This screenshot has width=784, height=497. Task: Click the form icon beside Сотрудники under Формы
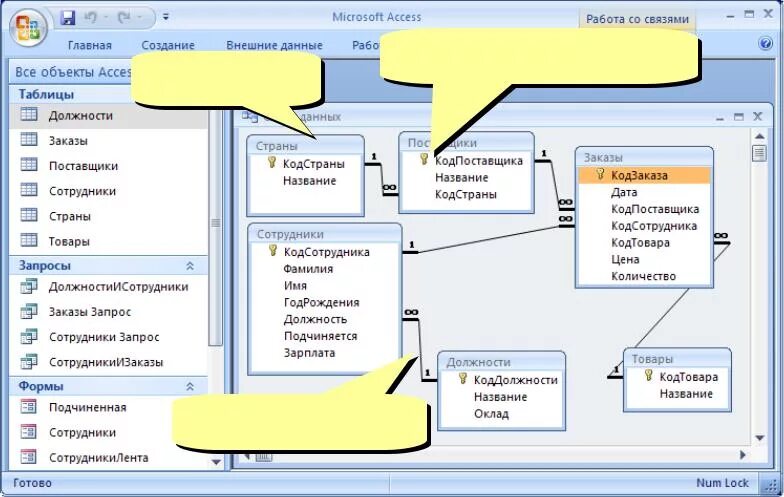(28, 432)
